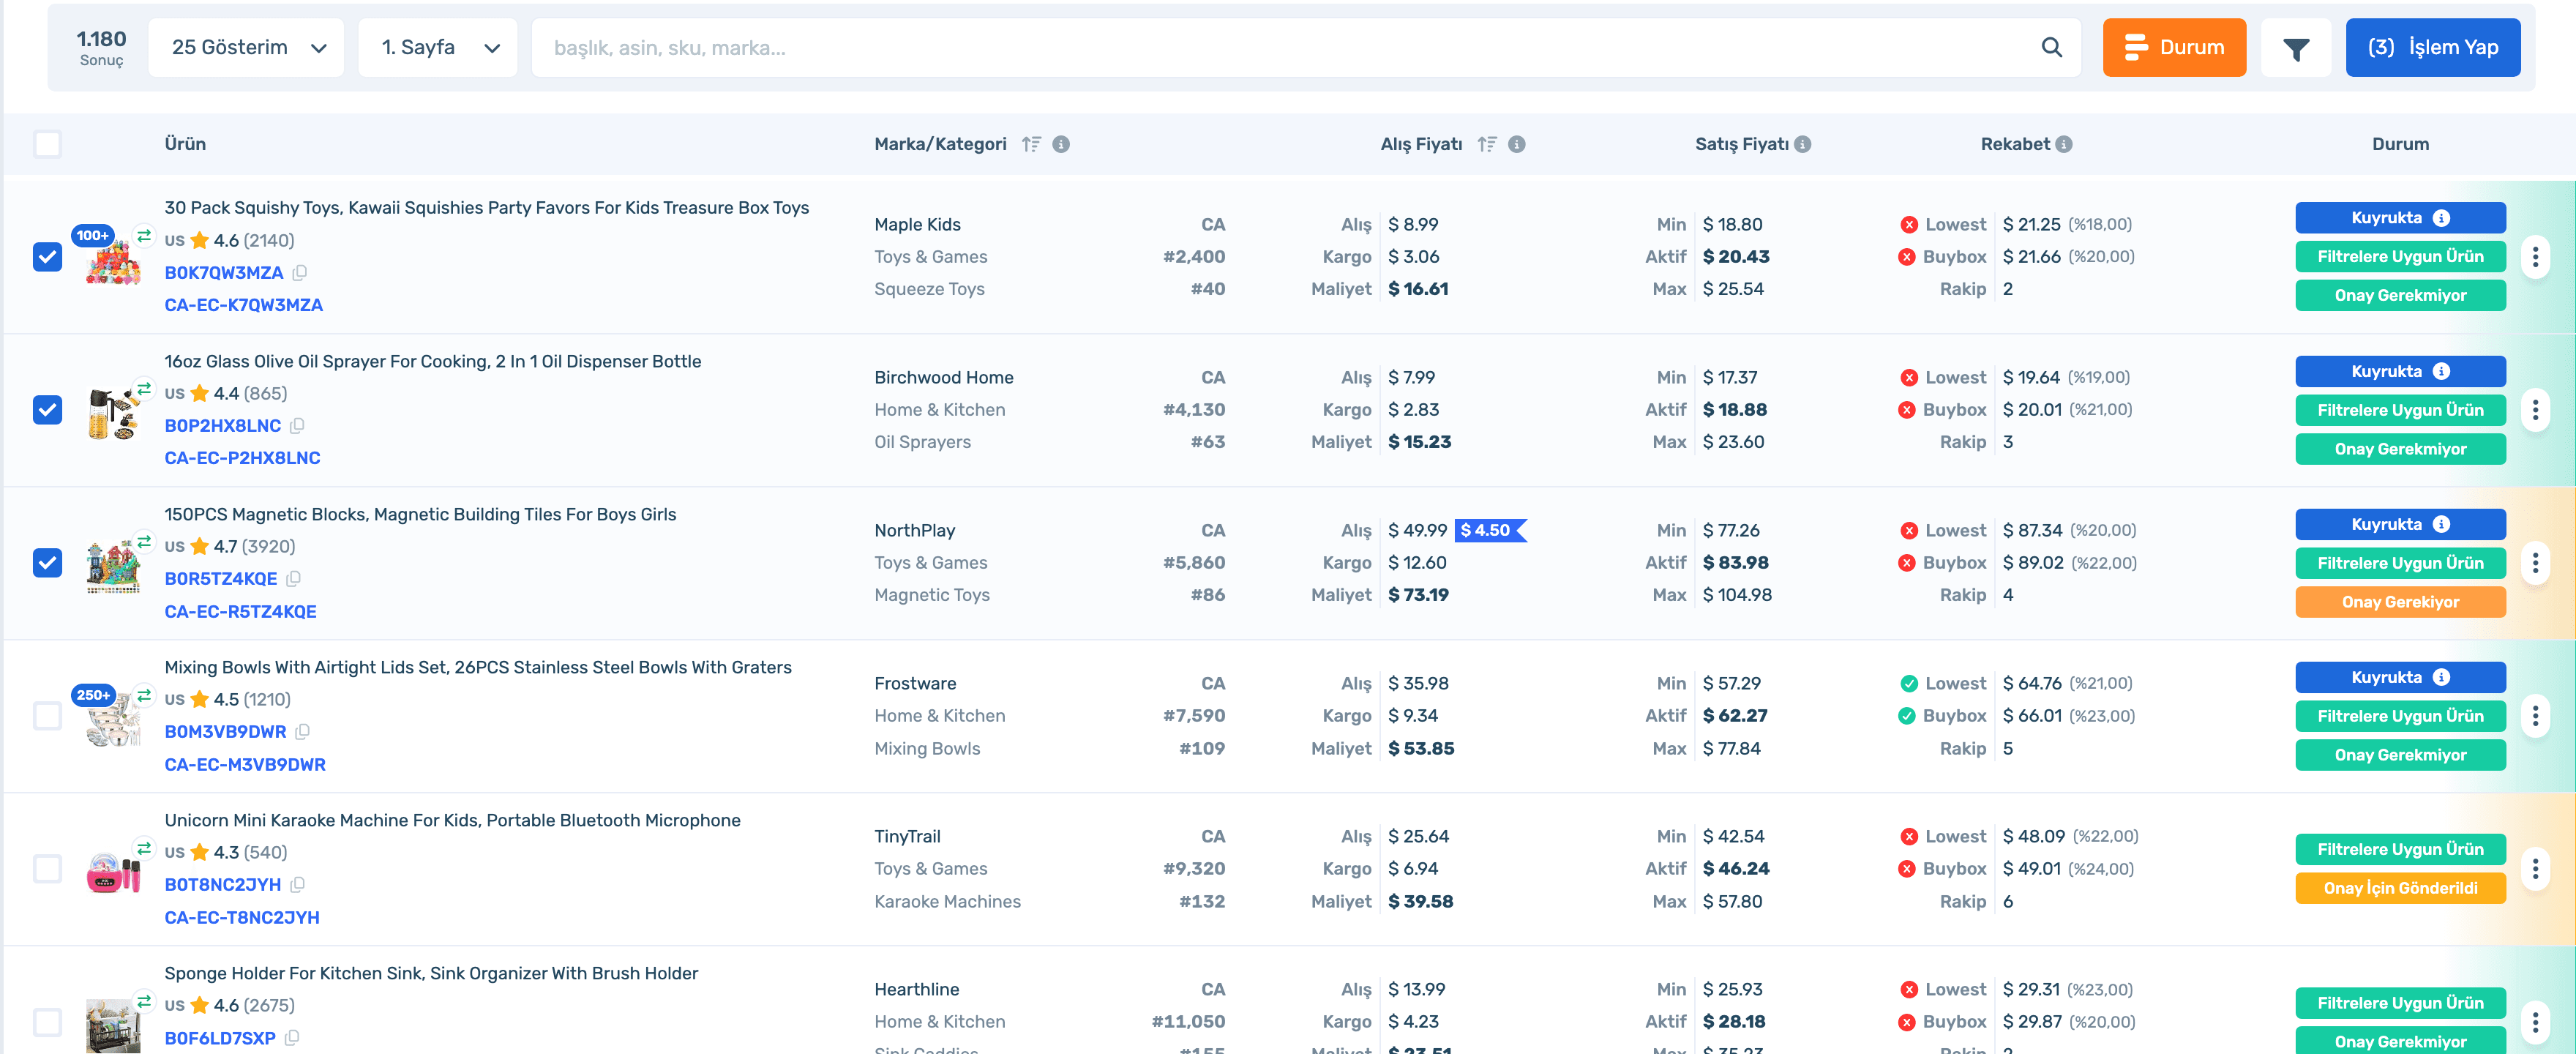
Task: Click Kuyrukta badge on Mixing Bowls row
Action: point(2400,677)
